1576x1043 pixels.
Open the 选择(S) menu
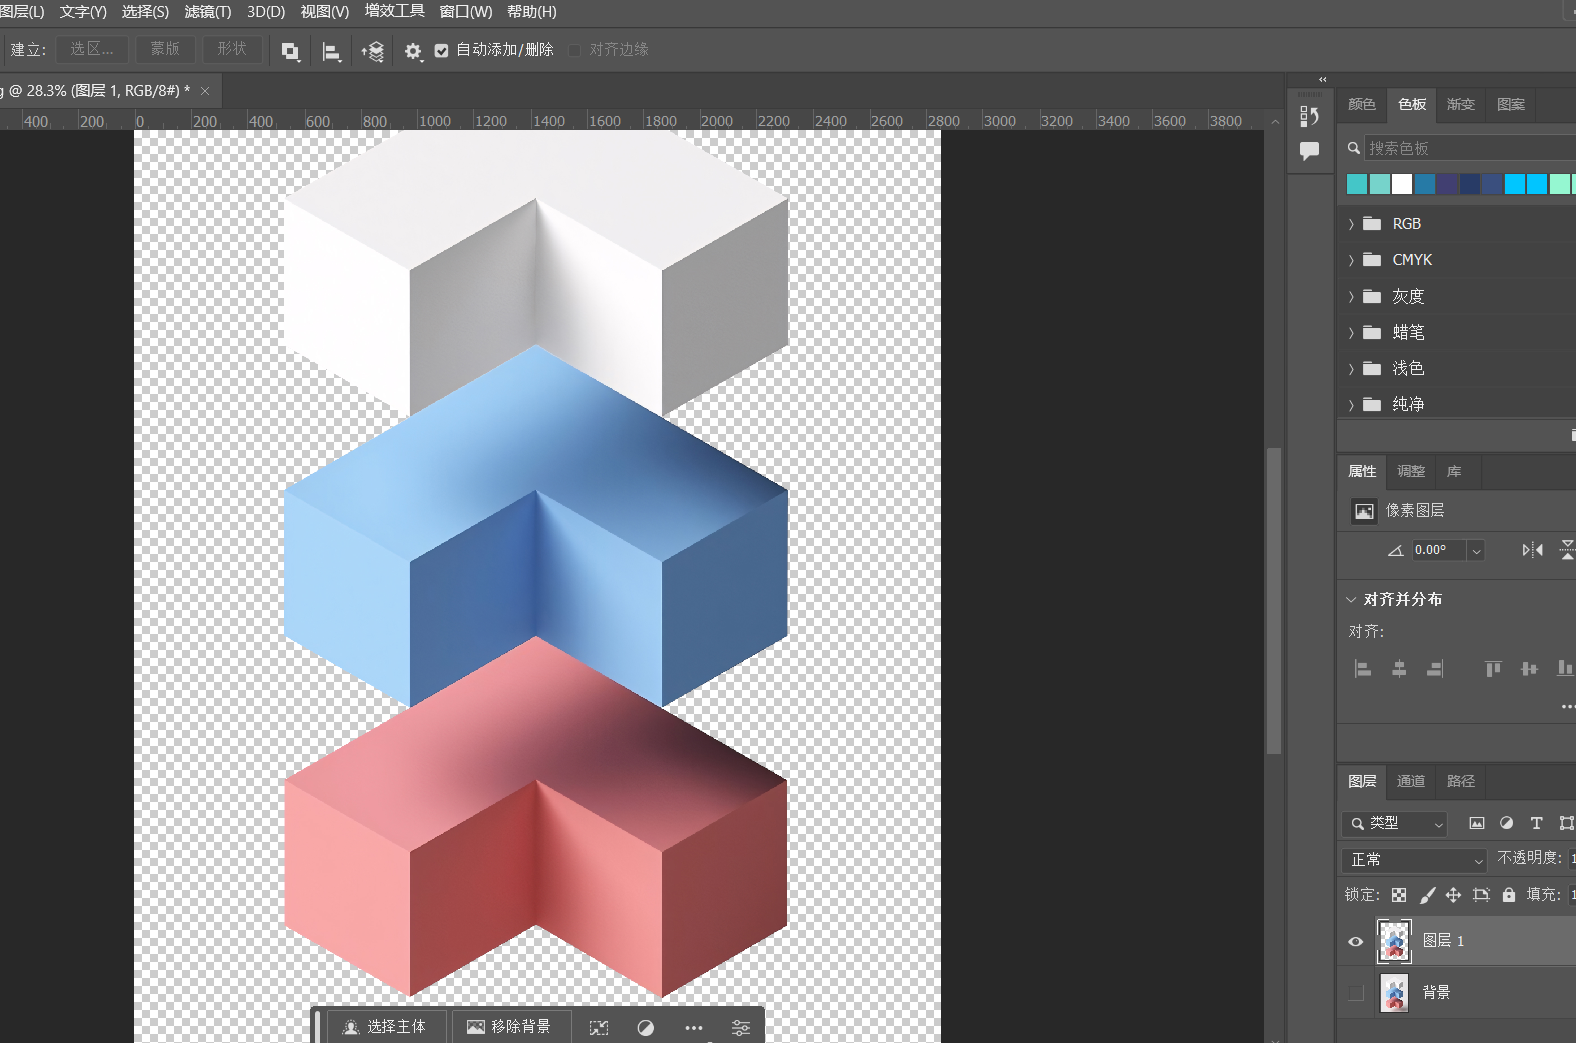(145, 12)
